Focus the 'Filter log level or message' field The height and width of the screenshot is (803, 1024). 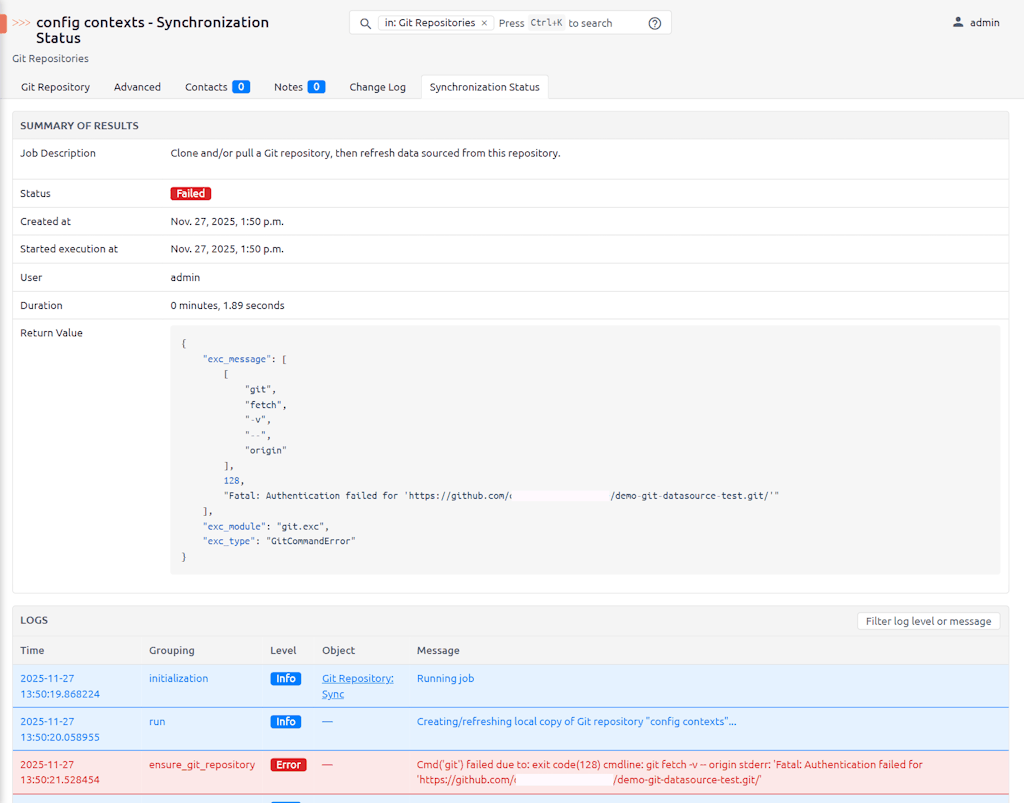point(928,621)
